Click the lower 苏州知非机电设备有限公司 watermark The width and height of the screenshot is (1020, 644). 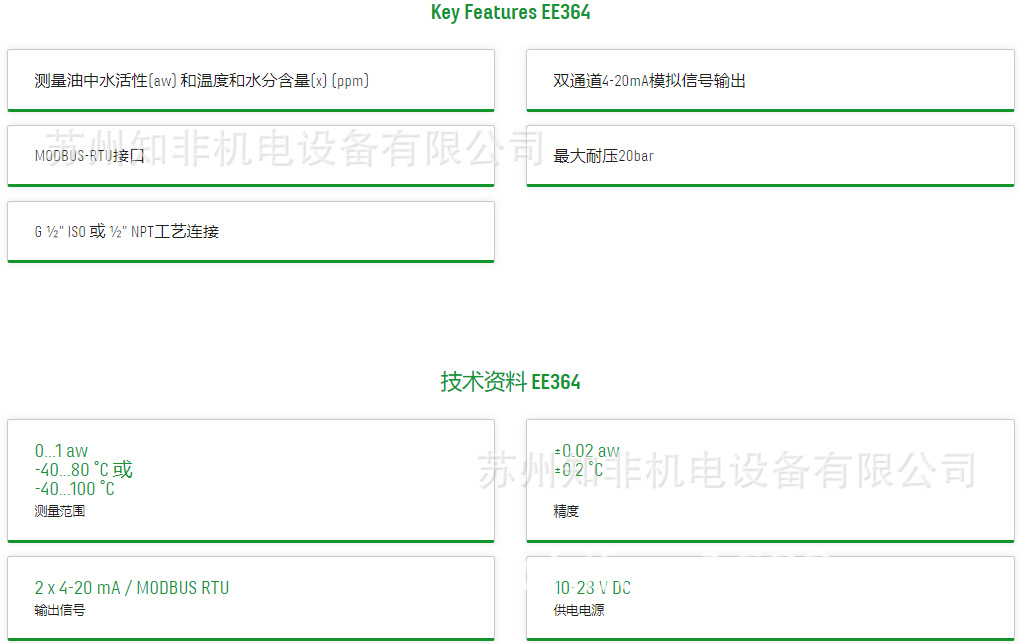tap(726, 470)
